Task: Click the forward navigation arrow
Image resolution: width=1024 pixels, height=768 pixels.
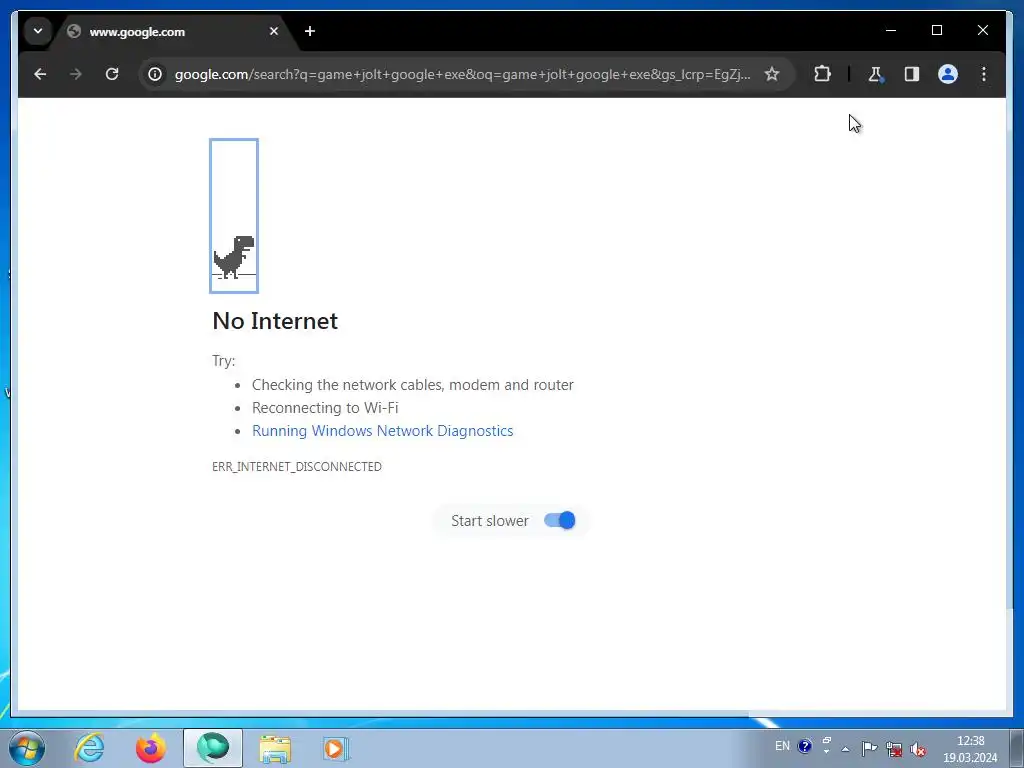Action: [x=76, y=74]
